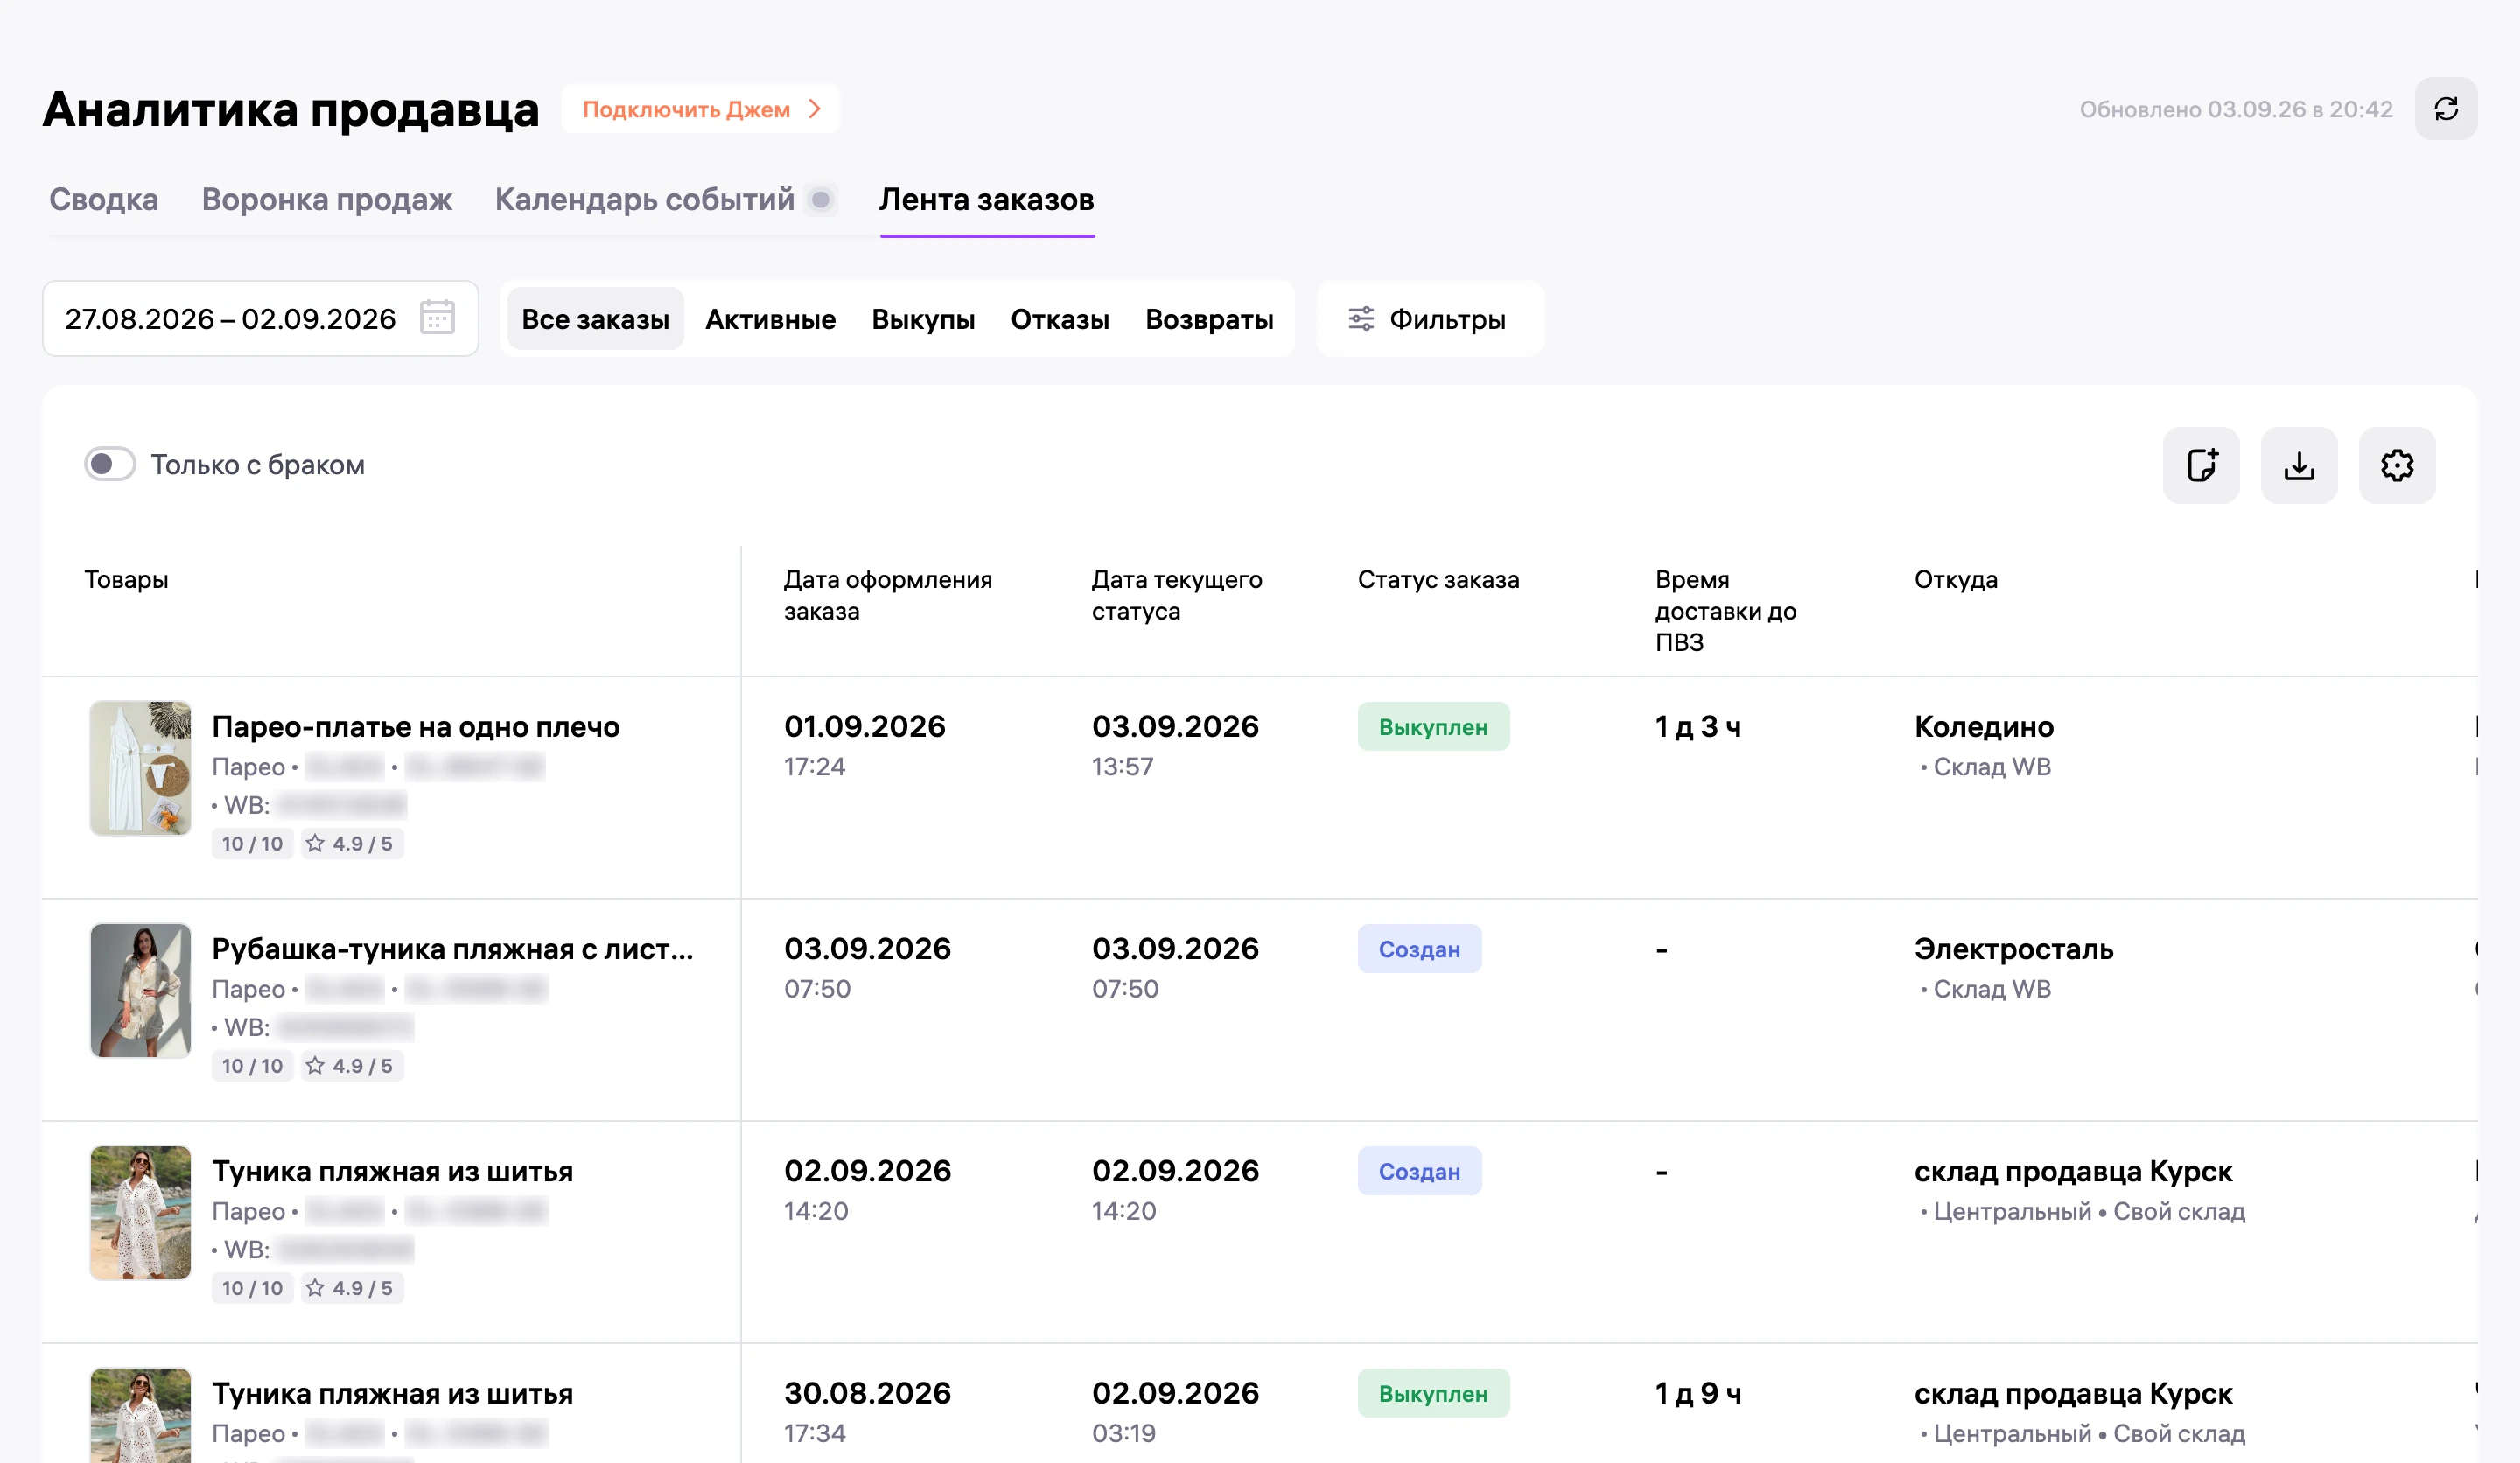
Task: Click the event calendar indicator dot
Action: [821, 200]
